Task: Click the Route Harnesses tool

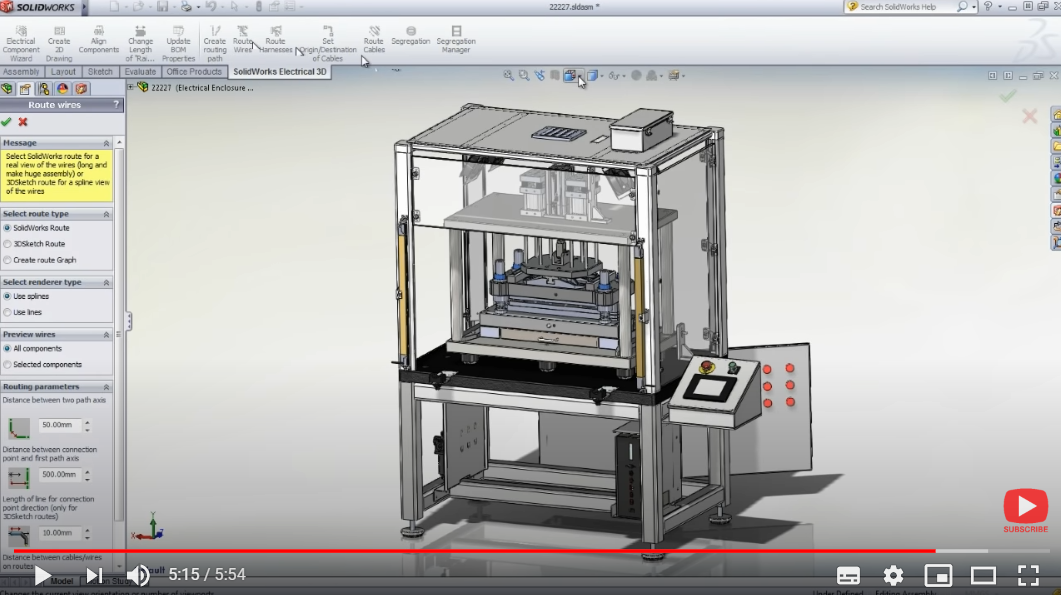Action: [x=275, y=40]
